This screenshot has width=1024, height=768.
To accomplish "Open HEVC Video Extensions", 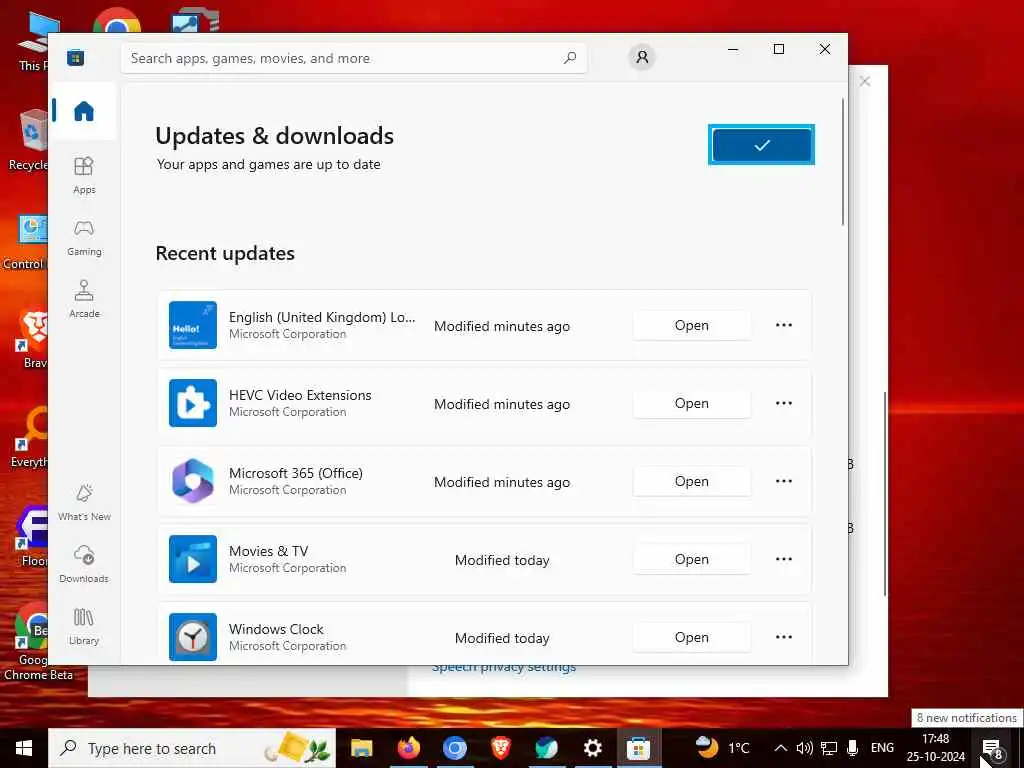I will [692, 403].
